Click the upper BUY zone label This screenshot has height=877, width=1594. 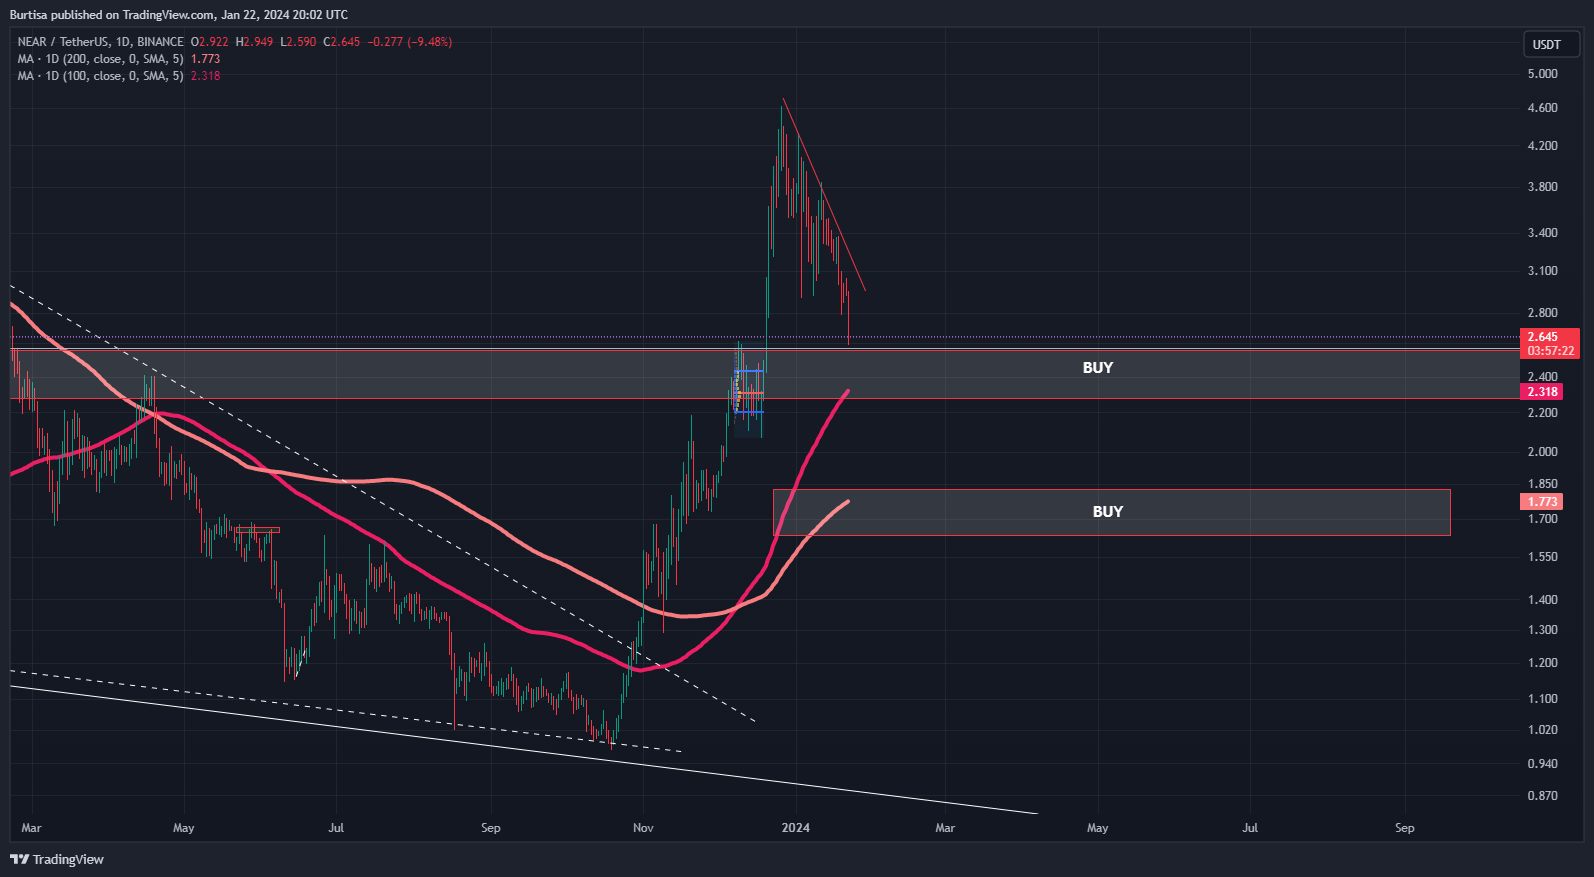(1098, 368)
